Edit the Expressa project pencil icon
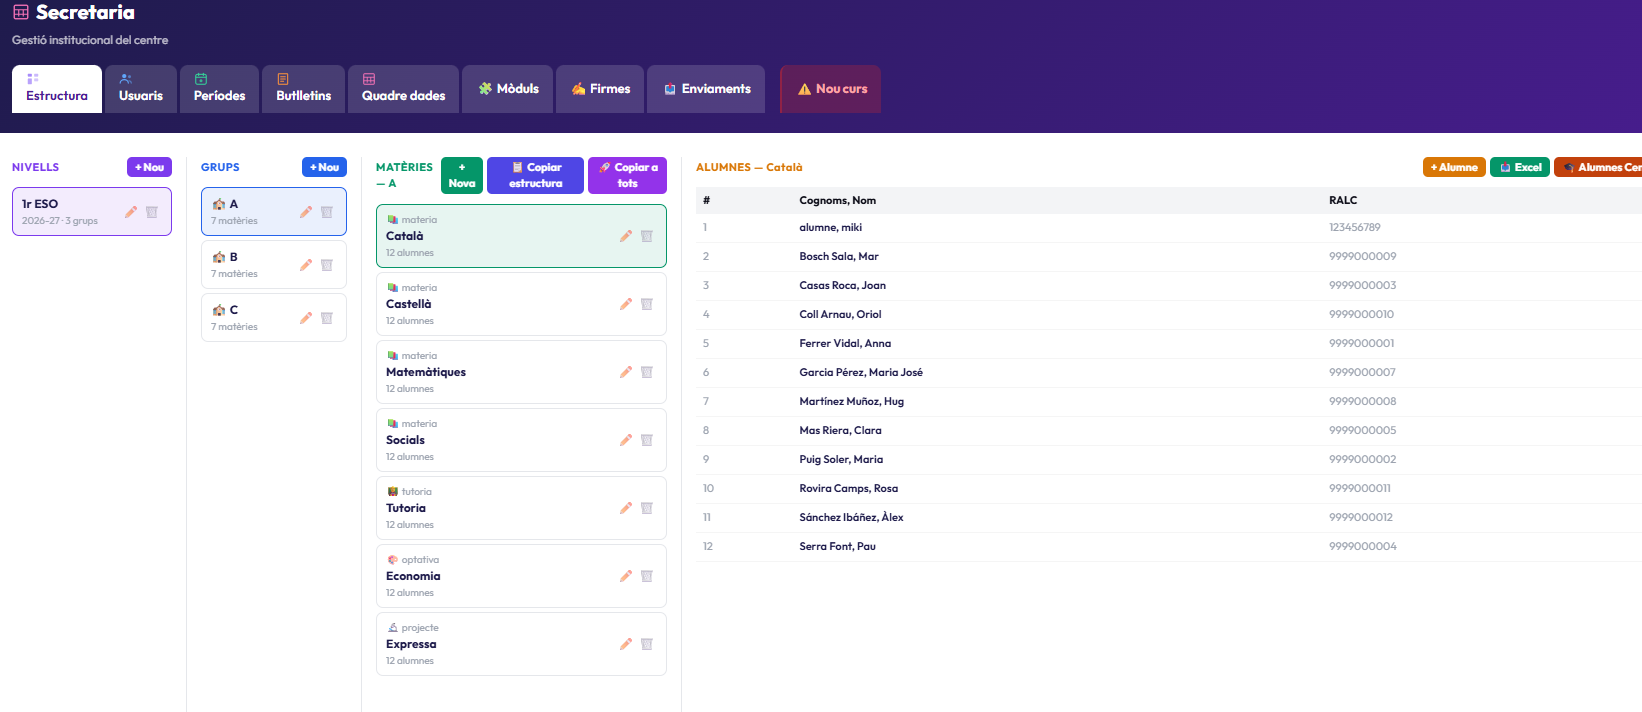The width and height of the screenshot is (1642, 712). pyautogui.click(x=626, y=644)
